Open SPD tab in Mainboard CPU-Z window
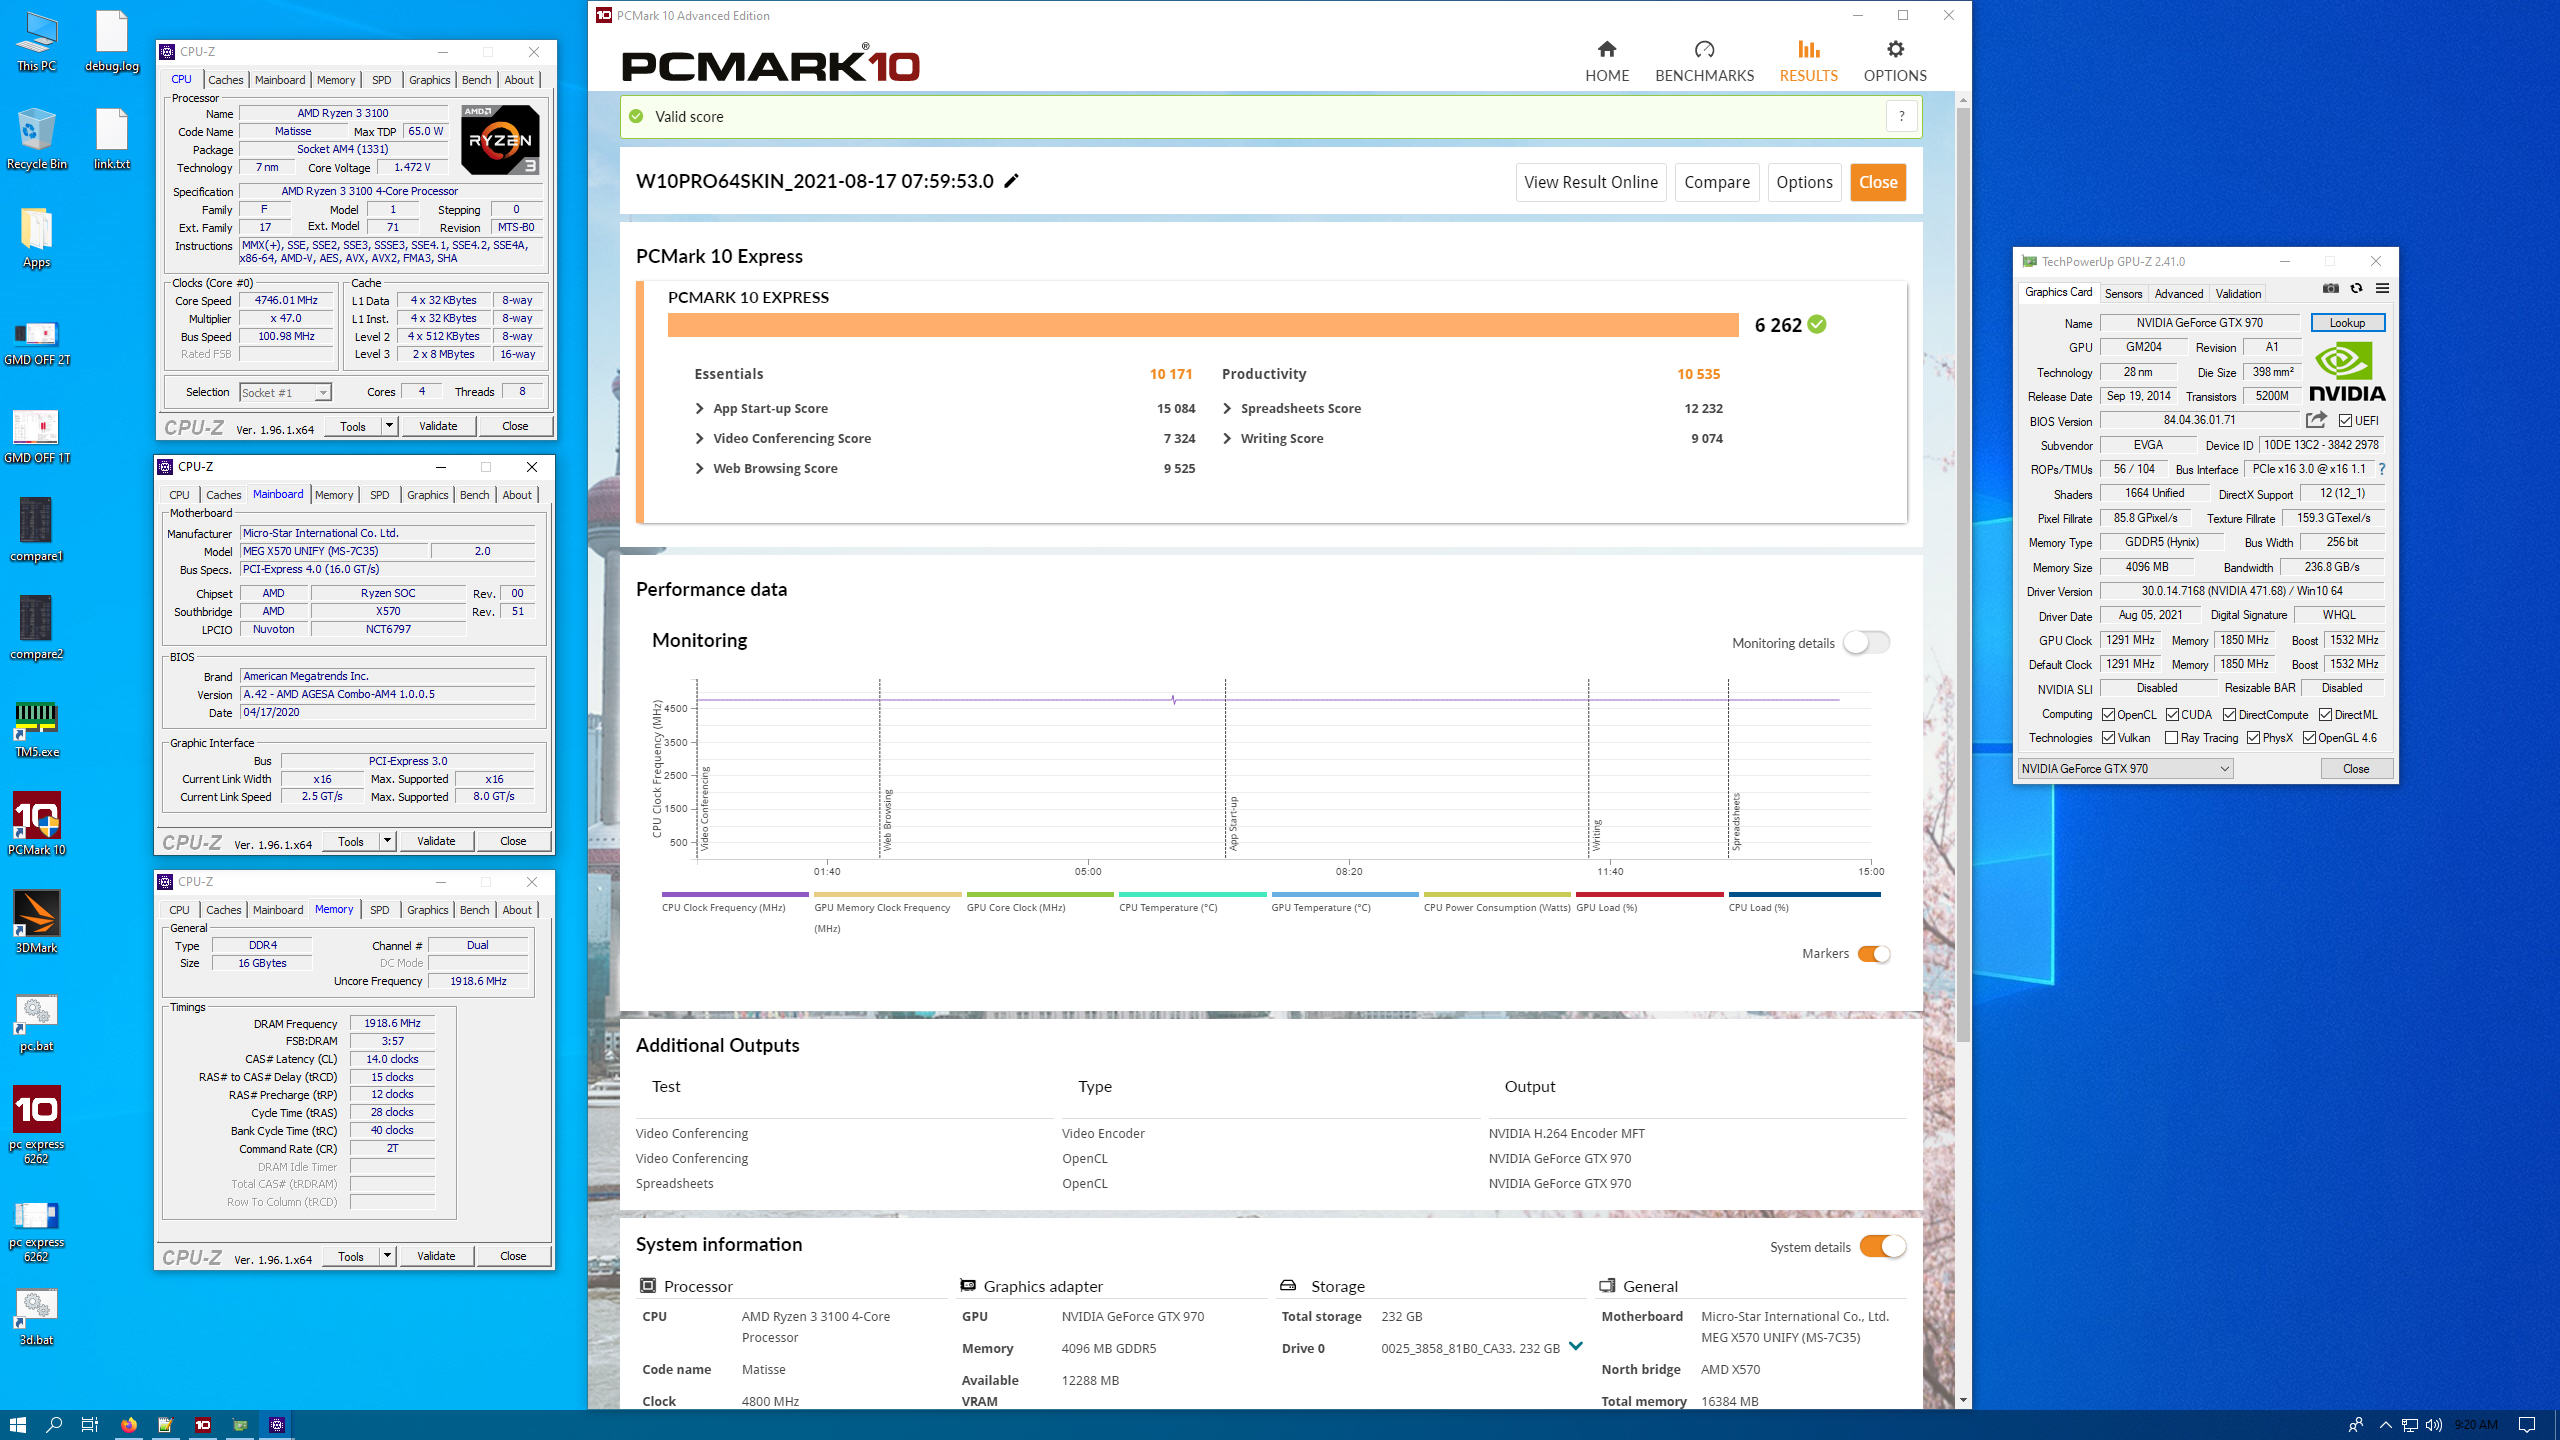 [380, 495]
